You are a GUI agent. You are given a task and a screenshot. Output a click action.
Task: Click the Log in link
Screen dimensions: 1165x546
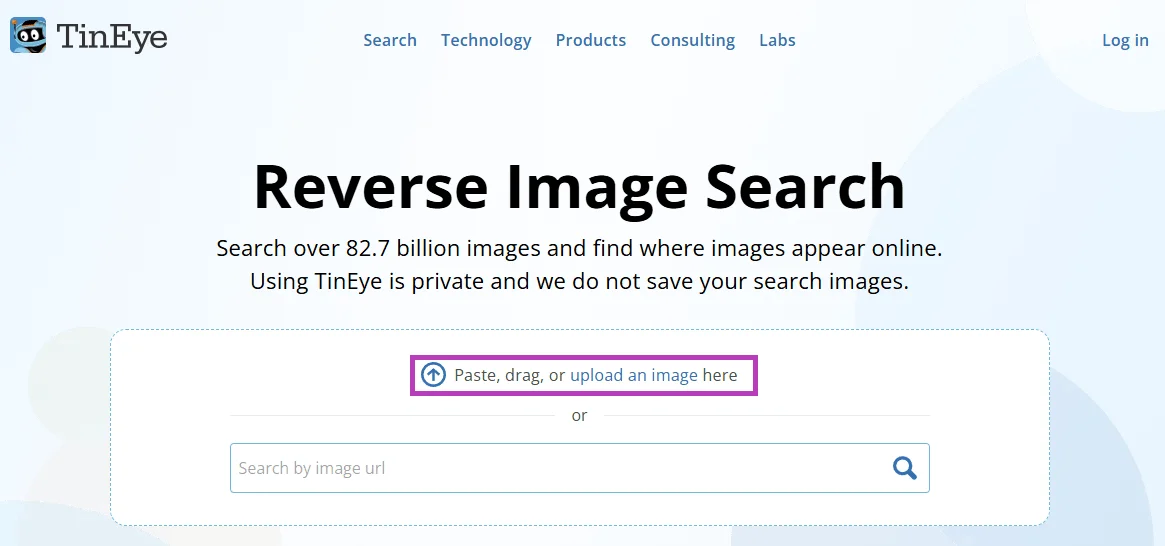click(1125, 40)
